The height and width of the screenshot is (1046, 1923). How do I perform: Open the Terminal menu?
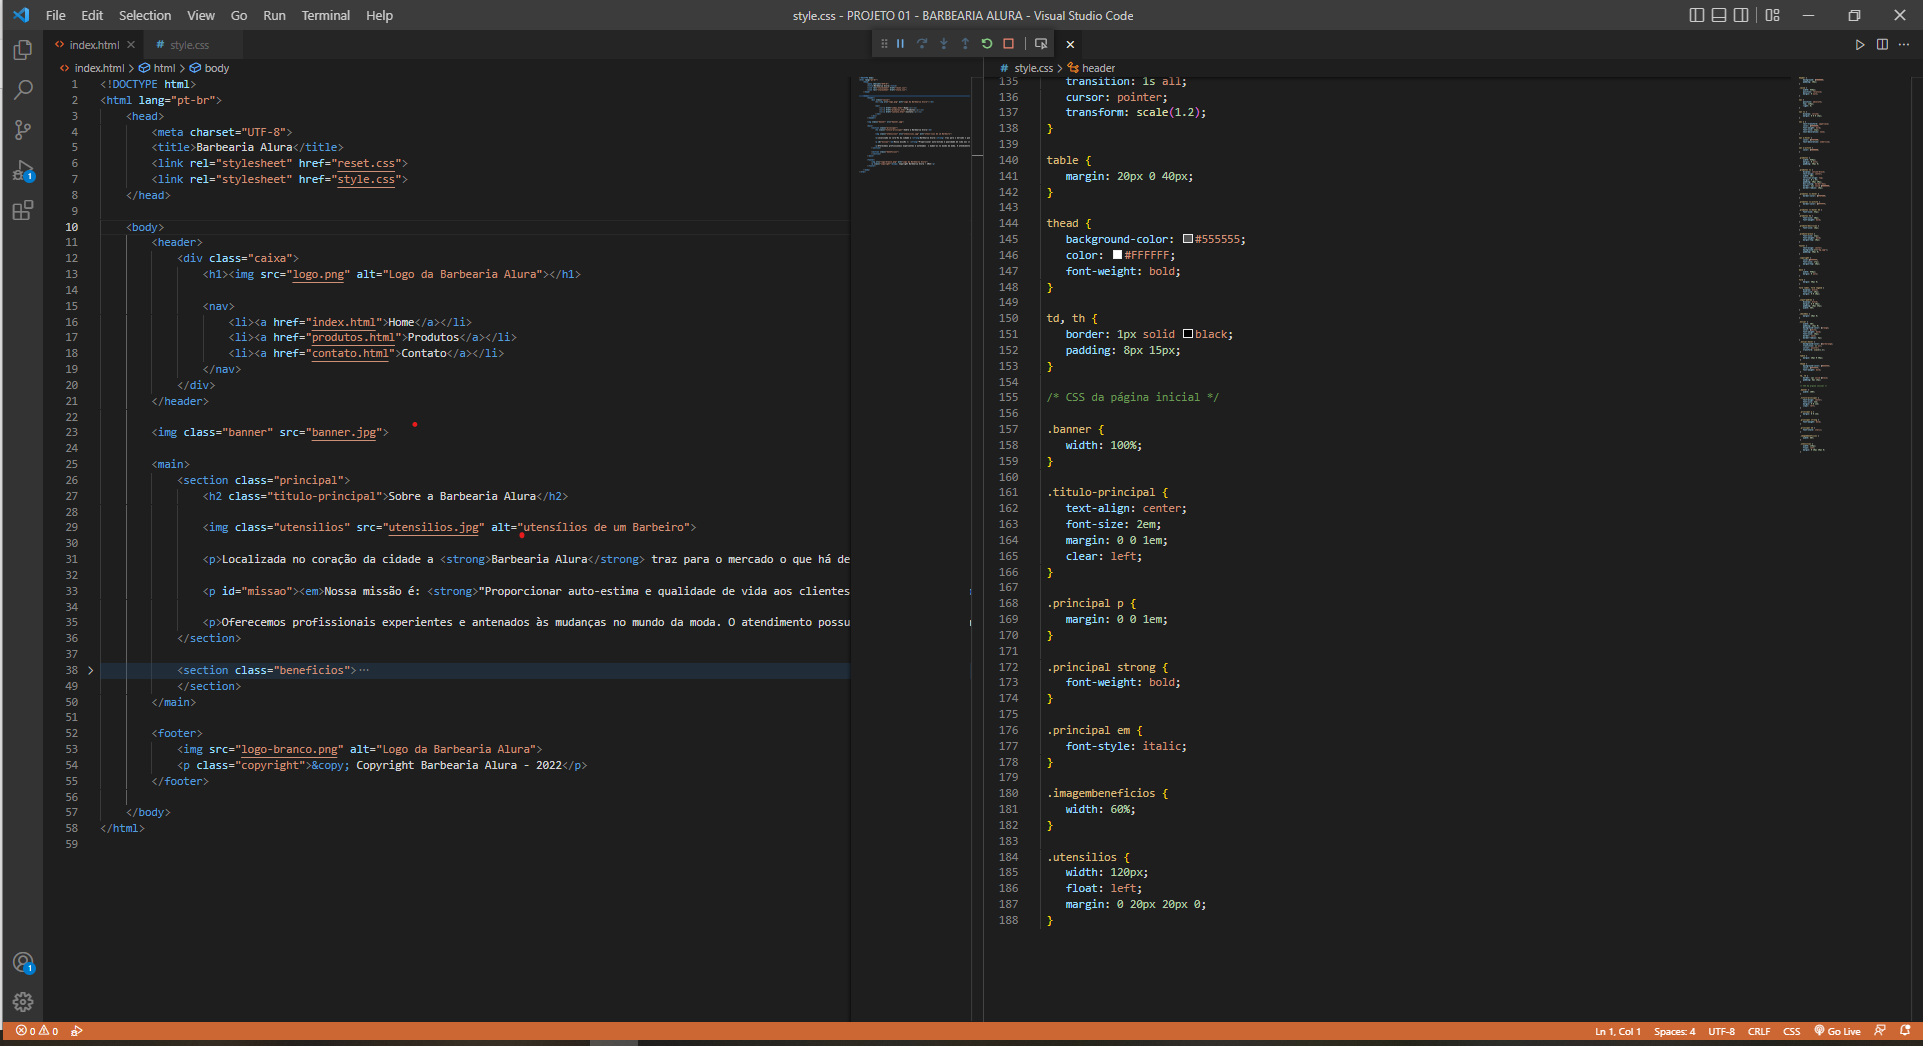click(x=326, y=15)
